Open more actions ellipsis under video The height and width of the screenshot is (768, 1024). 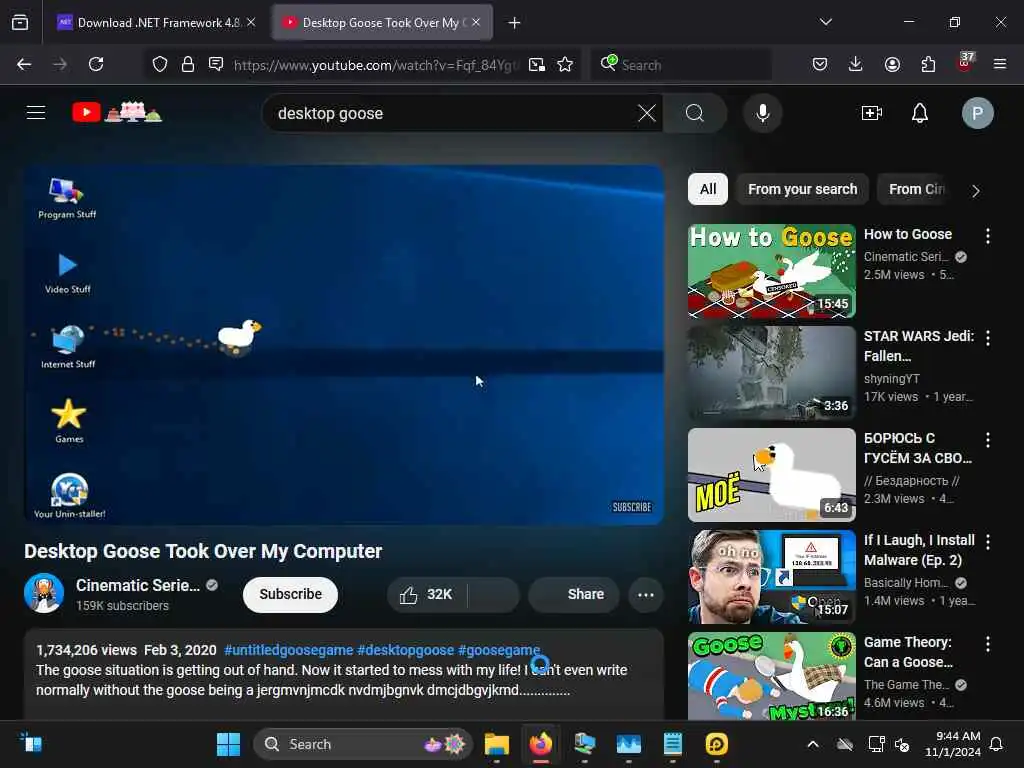645,594
